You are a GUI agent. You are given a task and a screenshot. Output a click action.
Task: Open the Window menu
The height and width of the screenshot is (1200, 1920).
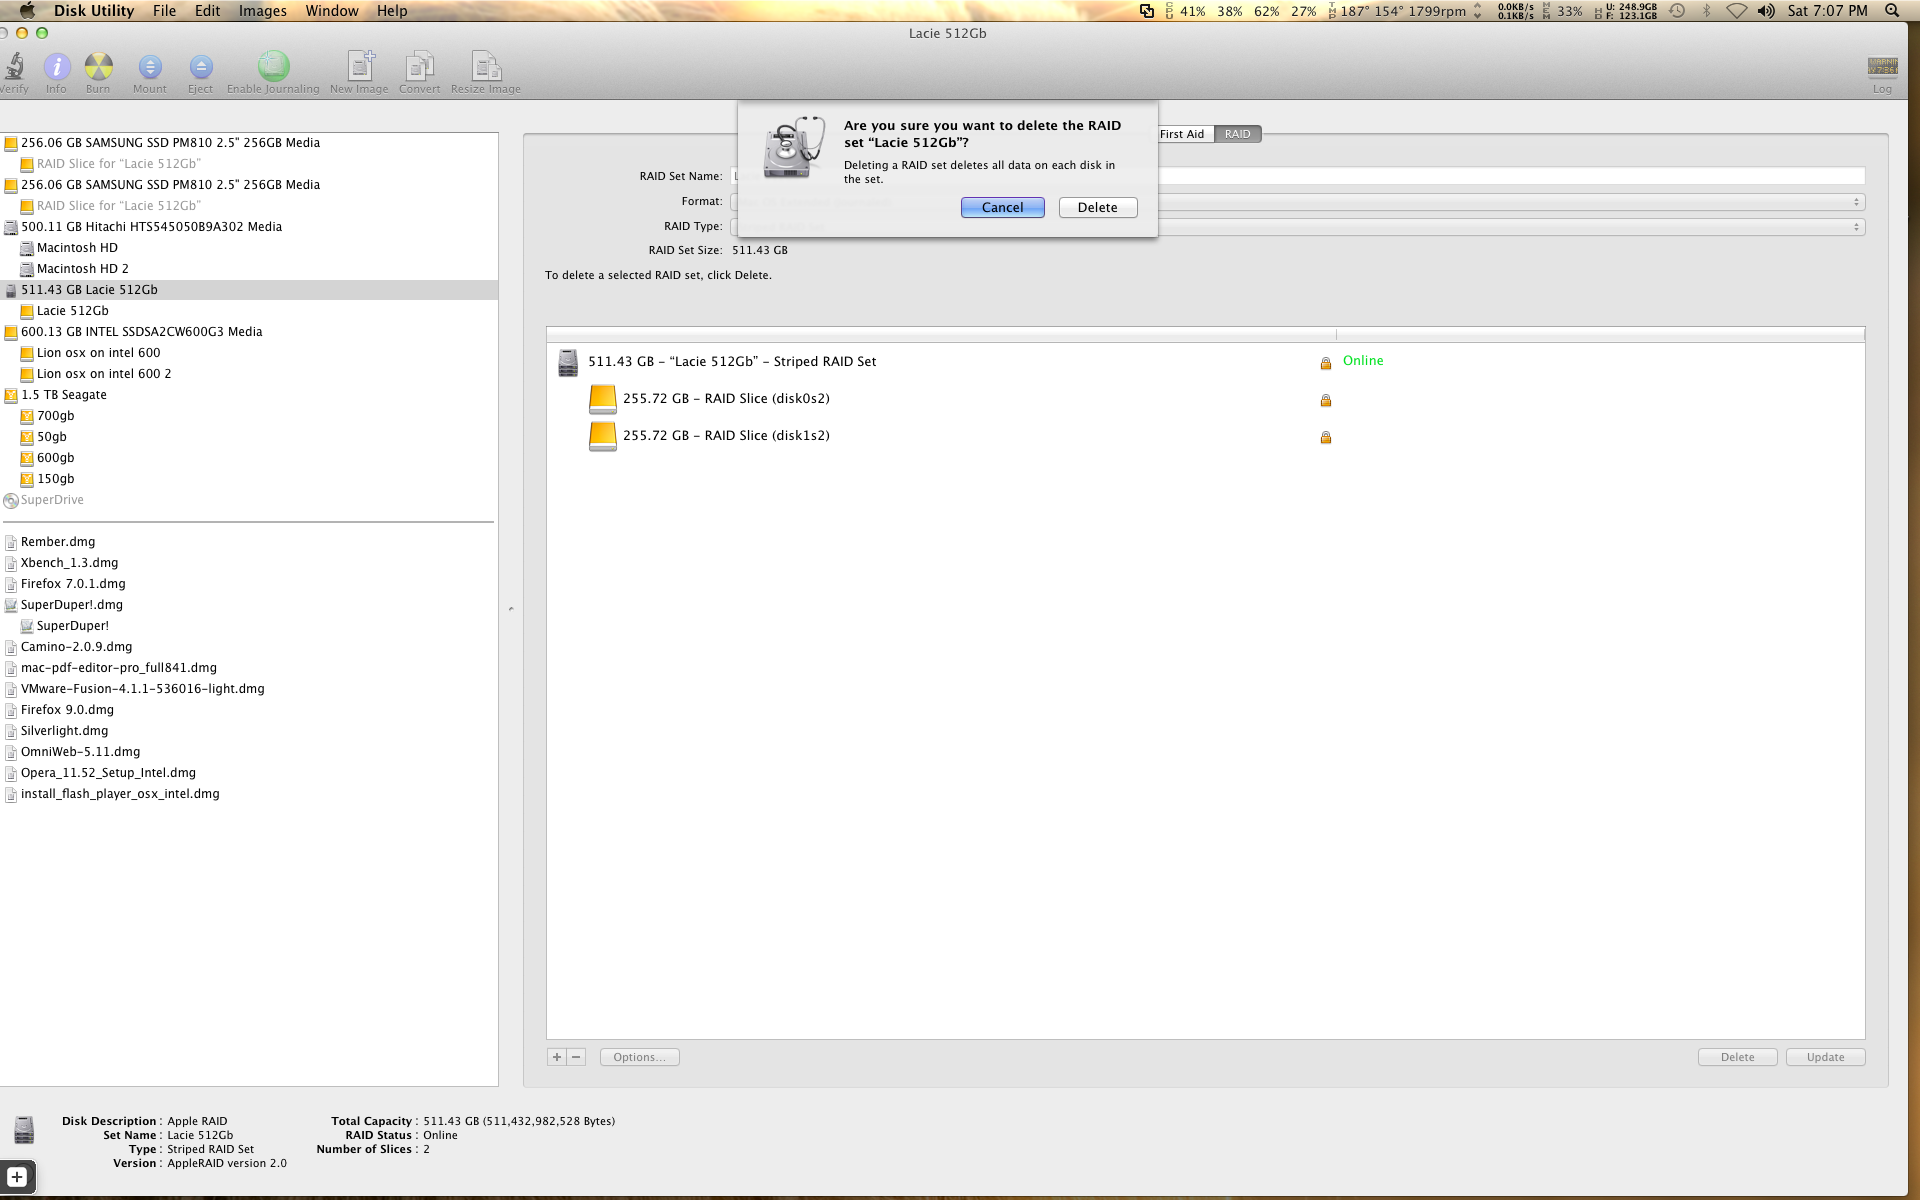332,11
